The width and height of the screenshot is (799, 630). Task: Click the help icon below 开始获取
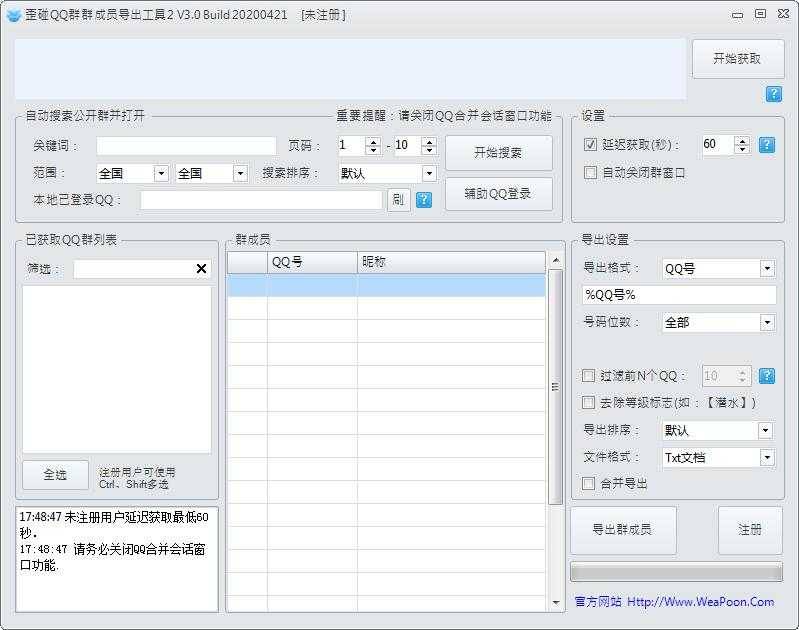coord(774,94)
